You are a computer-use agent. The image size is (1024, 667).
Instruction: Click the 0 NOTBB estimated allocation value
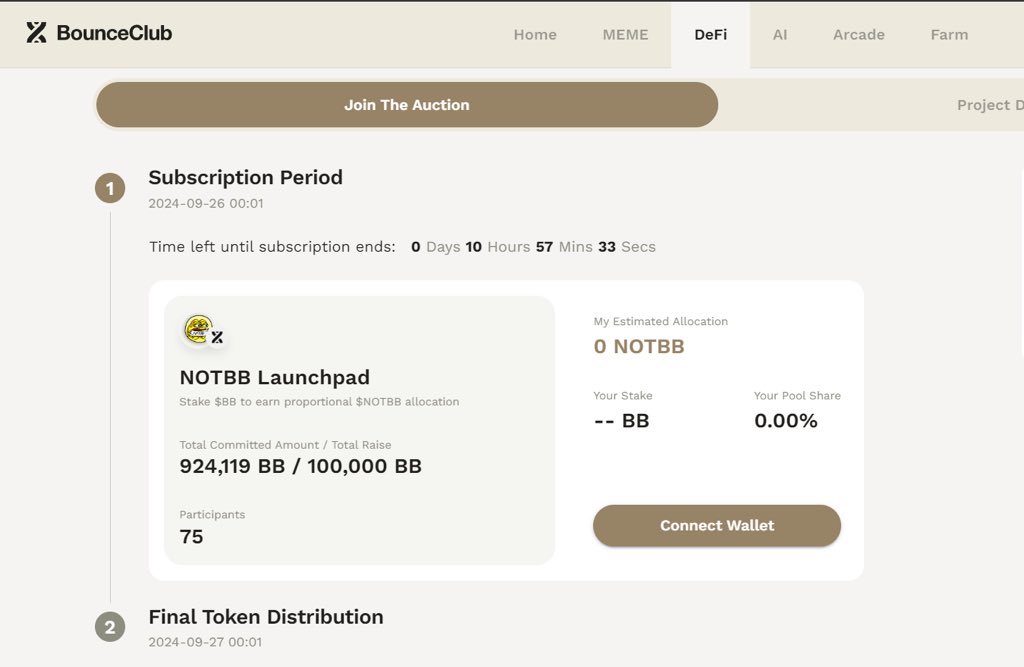coord(638,347)
